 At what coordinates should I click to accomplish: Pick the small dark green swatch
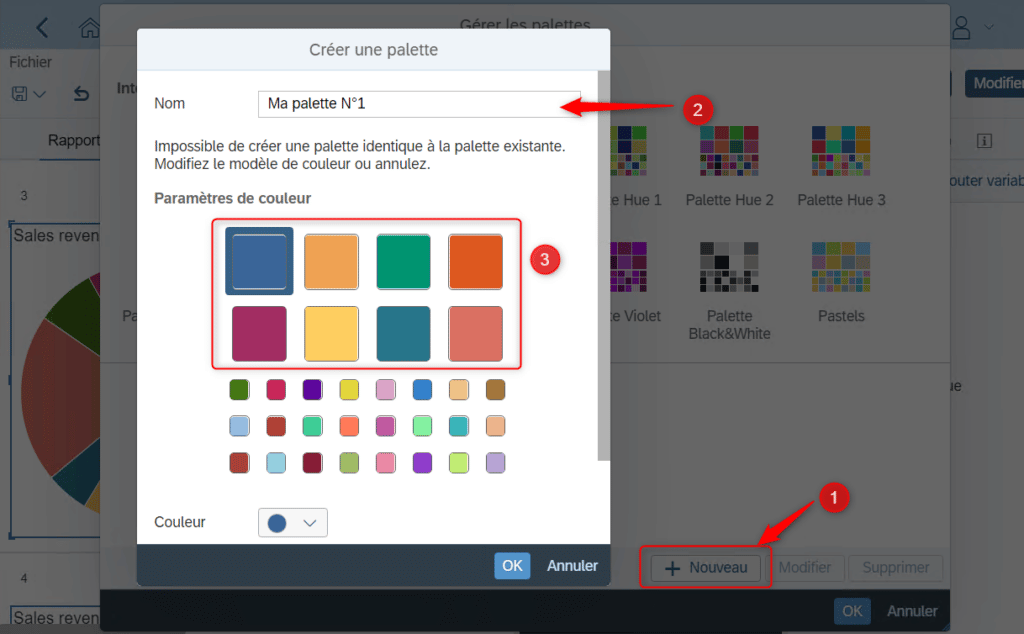tap(240, 390)
